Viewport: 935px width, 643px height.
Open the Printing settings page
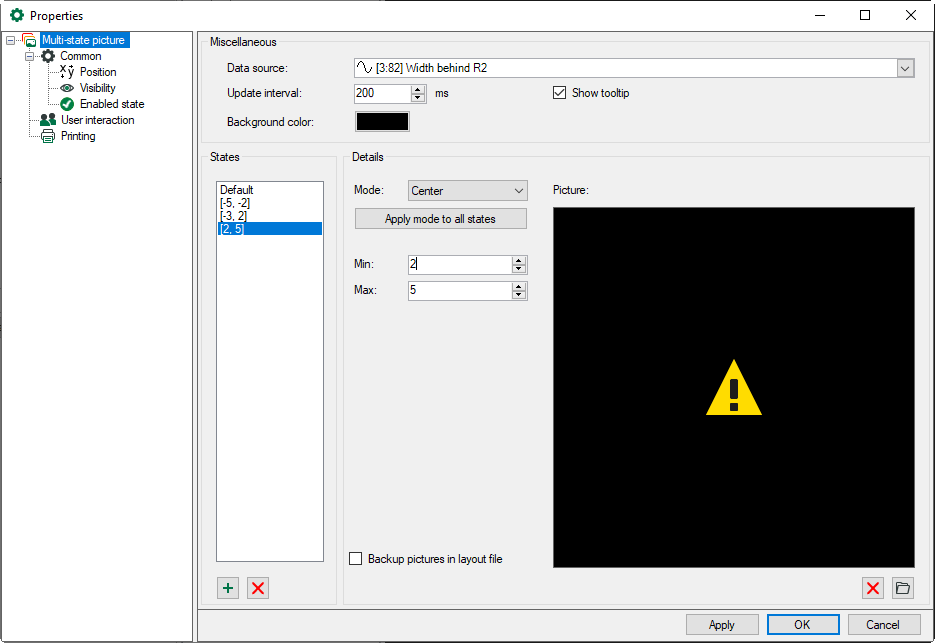pos(78,136)
